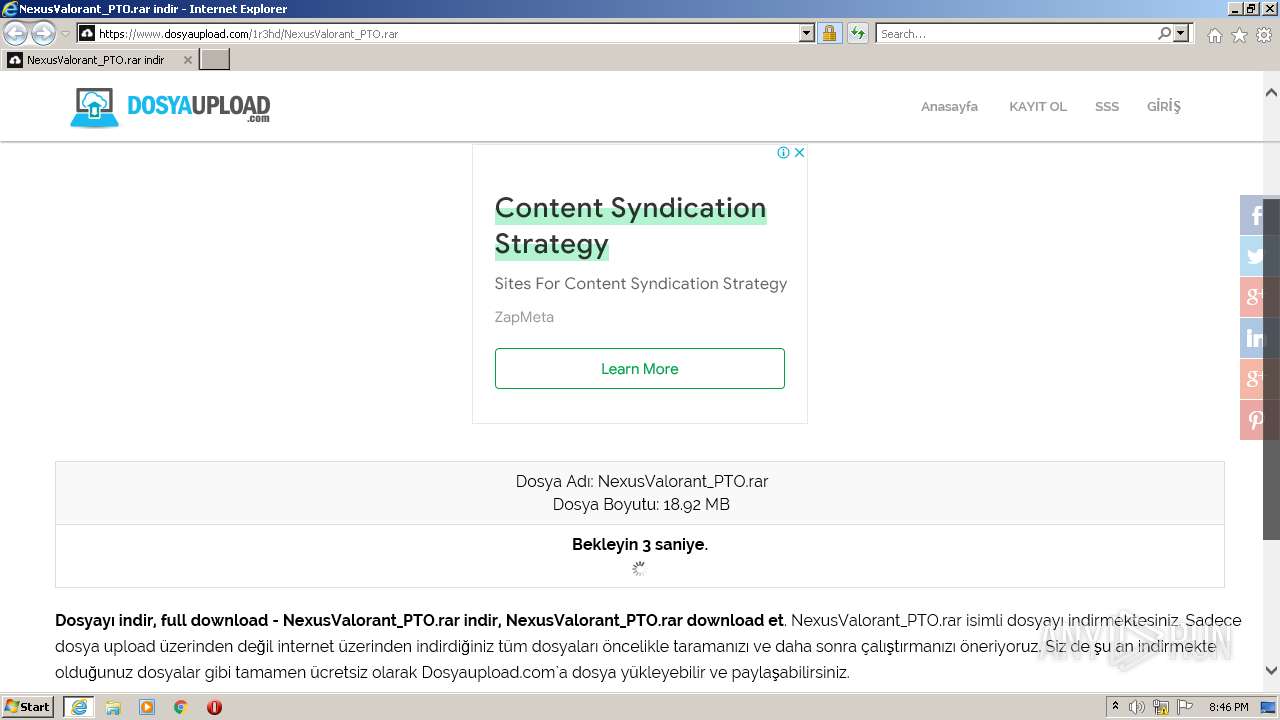Open the red Opera taskbar icon
This screenshot has height=720, width=1280.
coord(214,707)
